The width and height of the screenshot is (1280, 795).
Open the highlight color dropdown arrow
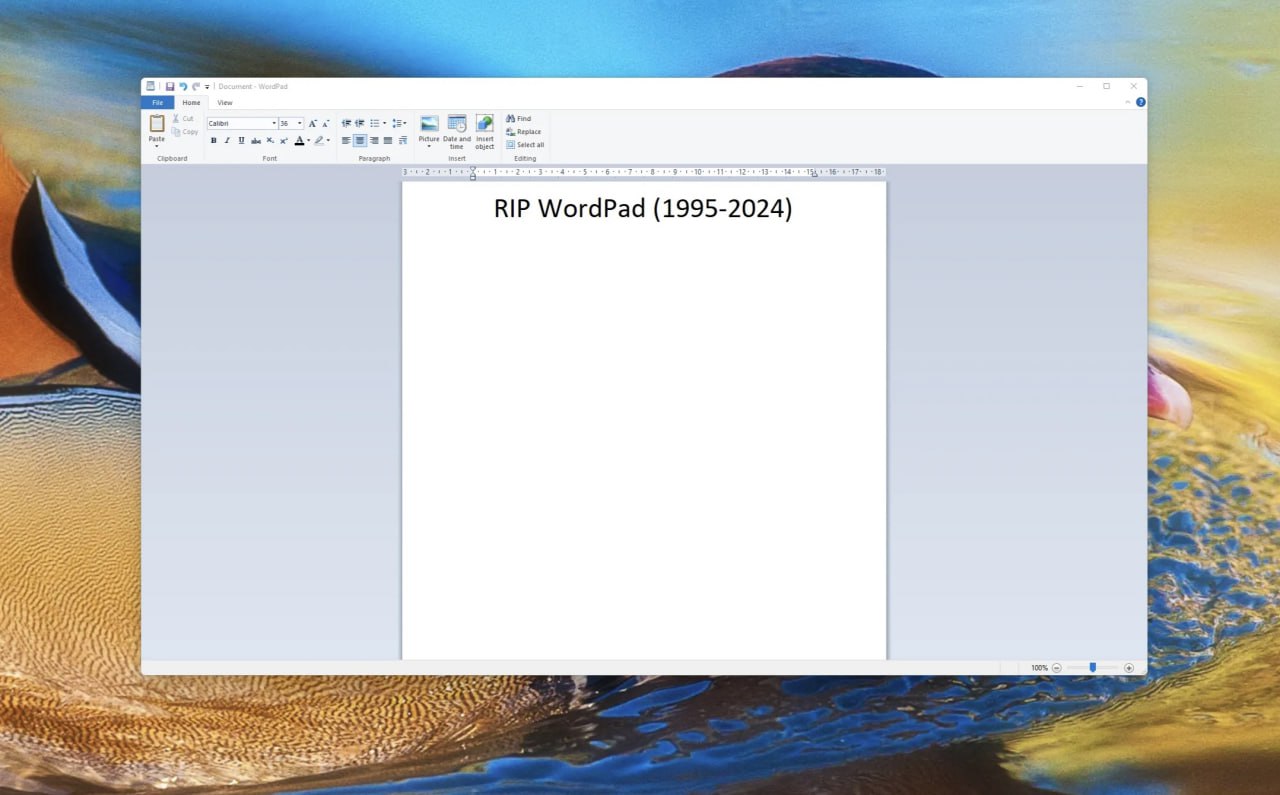click(x=328, y=140)
